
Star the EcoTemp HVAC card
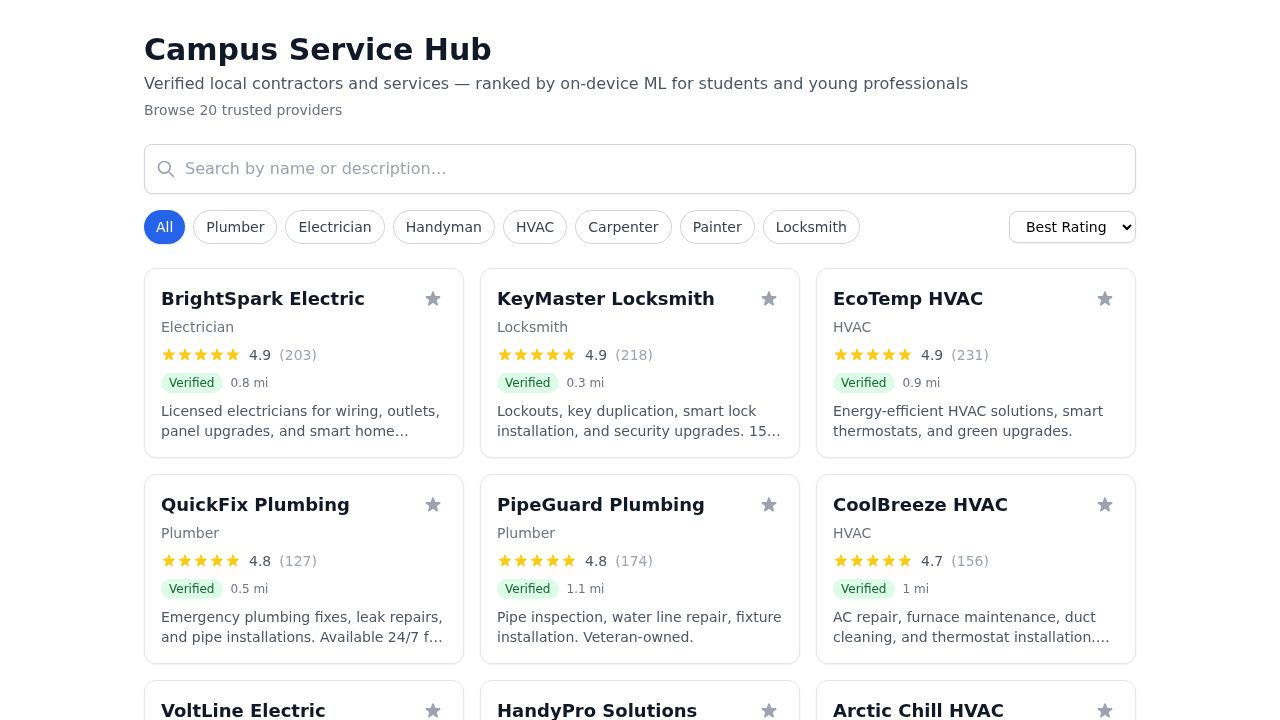[x=1105, y=299]
